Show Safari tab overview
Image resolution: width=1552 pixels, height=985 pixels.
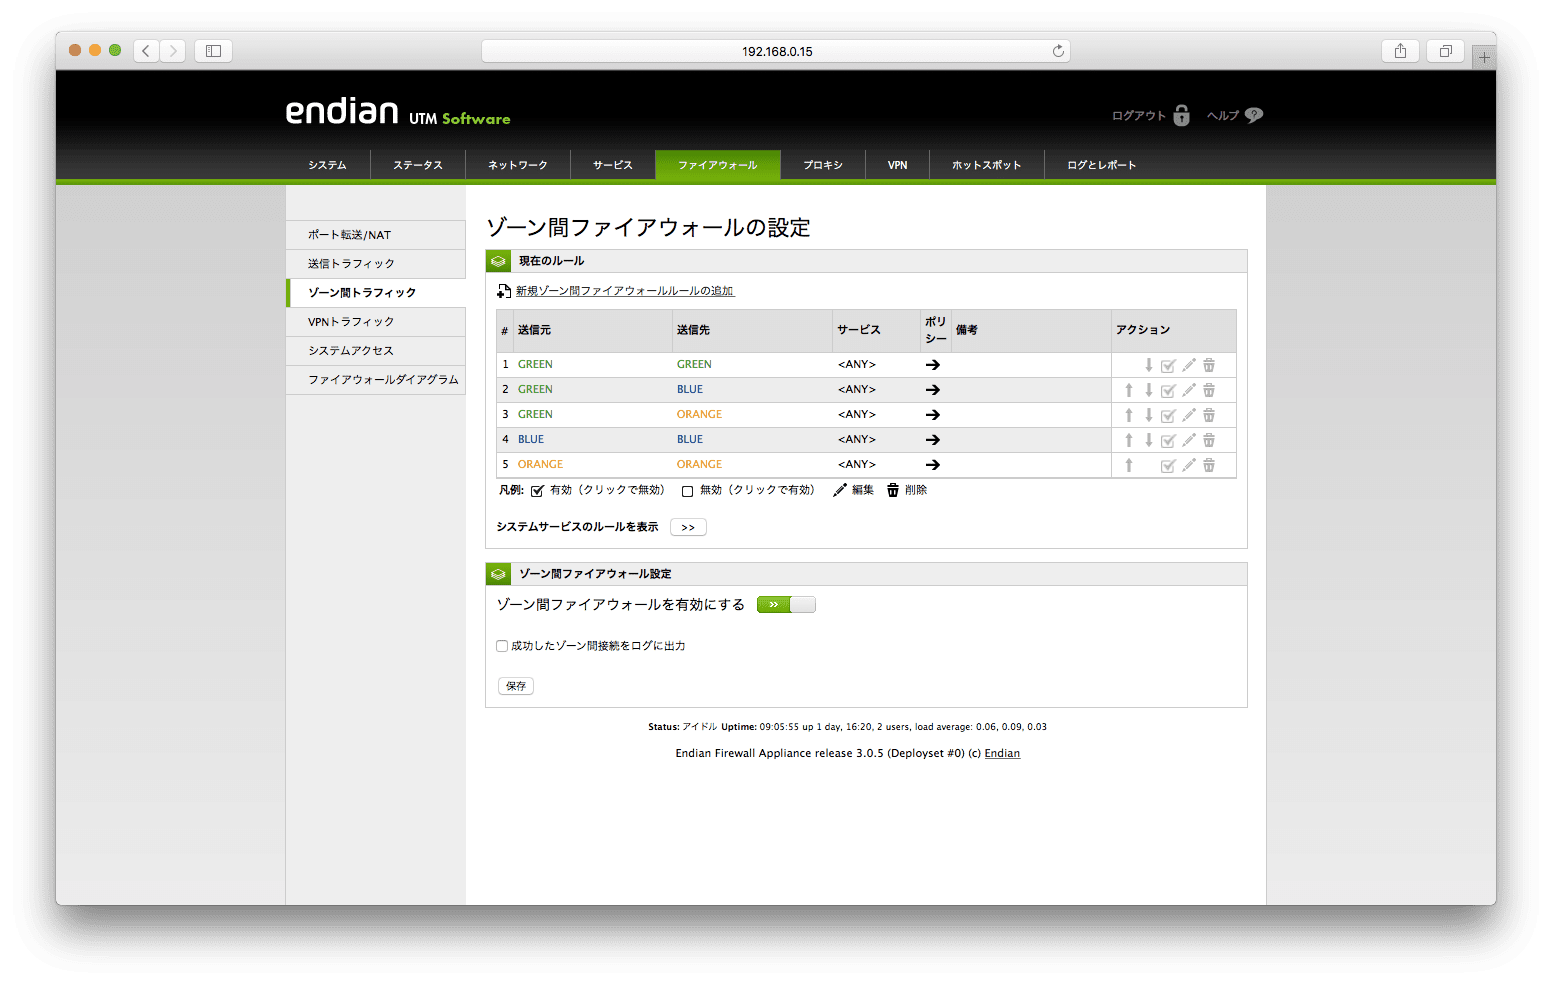[1446, 51]
